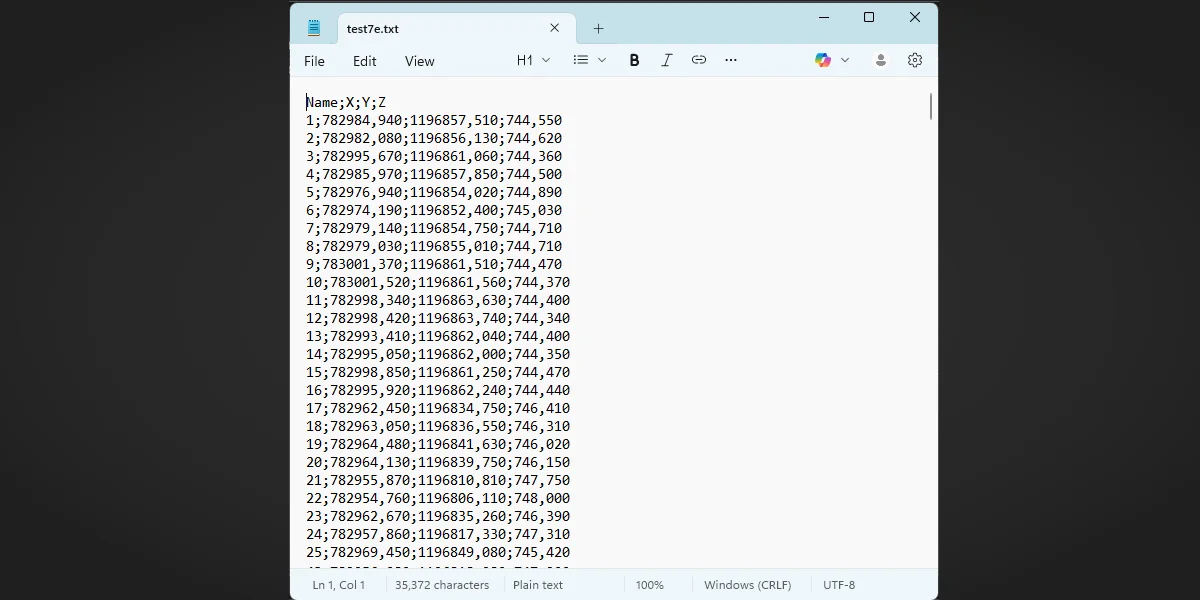This screenshot has height=600, width=1200.
Task: Click the Copilot icon in the toolbar
Action: coord(823,60)
